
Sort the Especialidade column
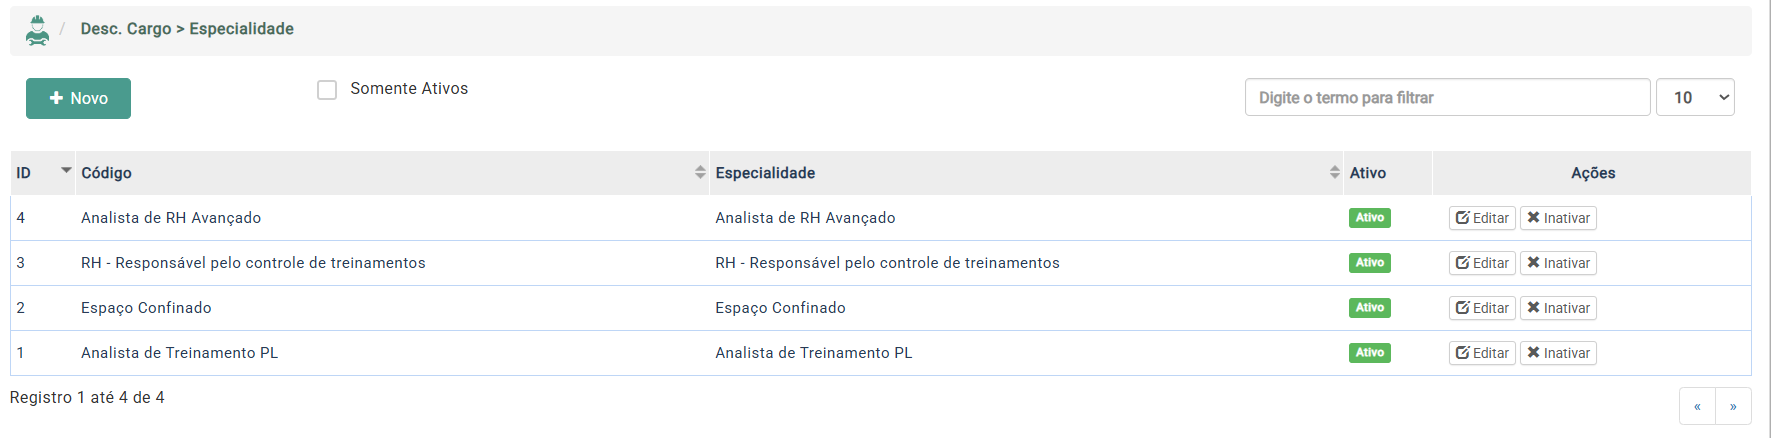1334,173
